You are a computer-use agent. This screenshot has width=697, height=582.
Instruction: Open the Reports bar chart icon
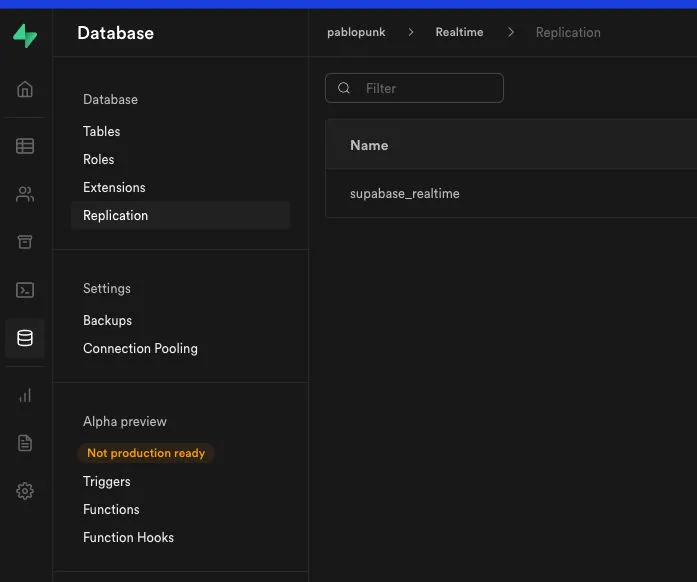click(25, 395)
